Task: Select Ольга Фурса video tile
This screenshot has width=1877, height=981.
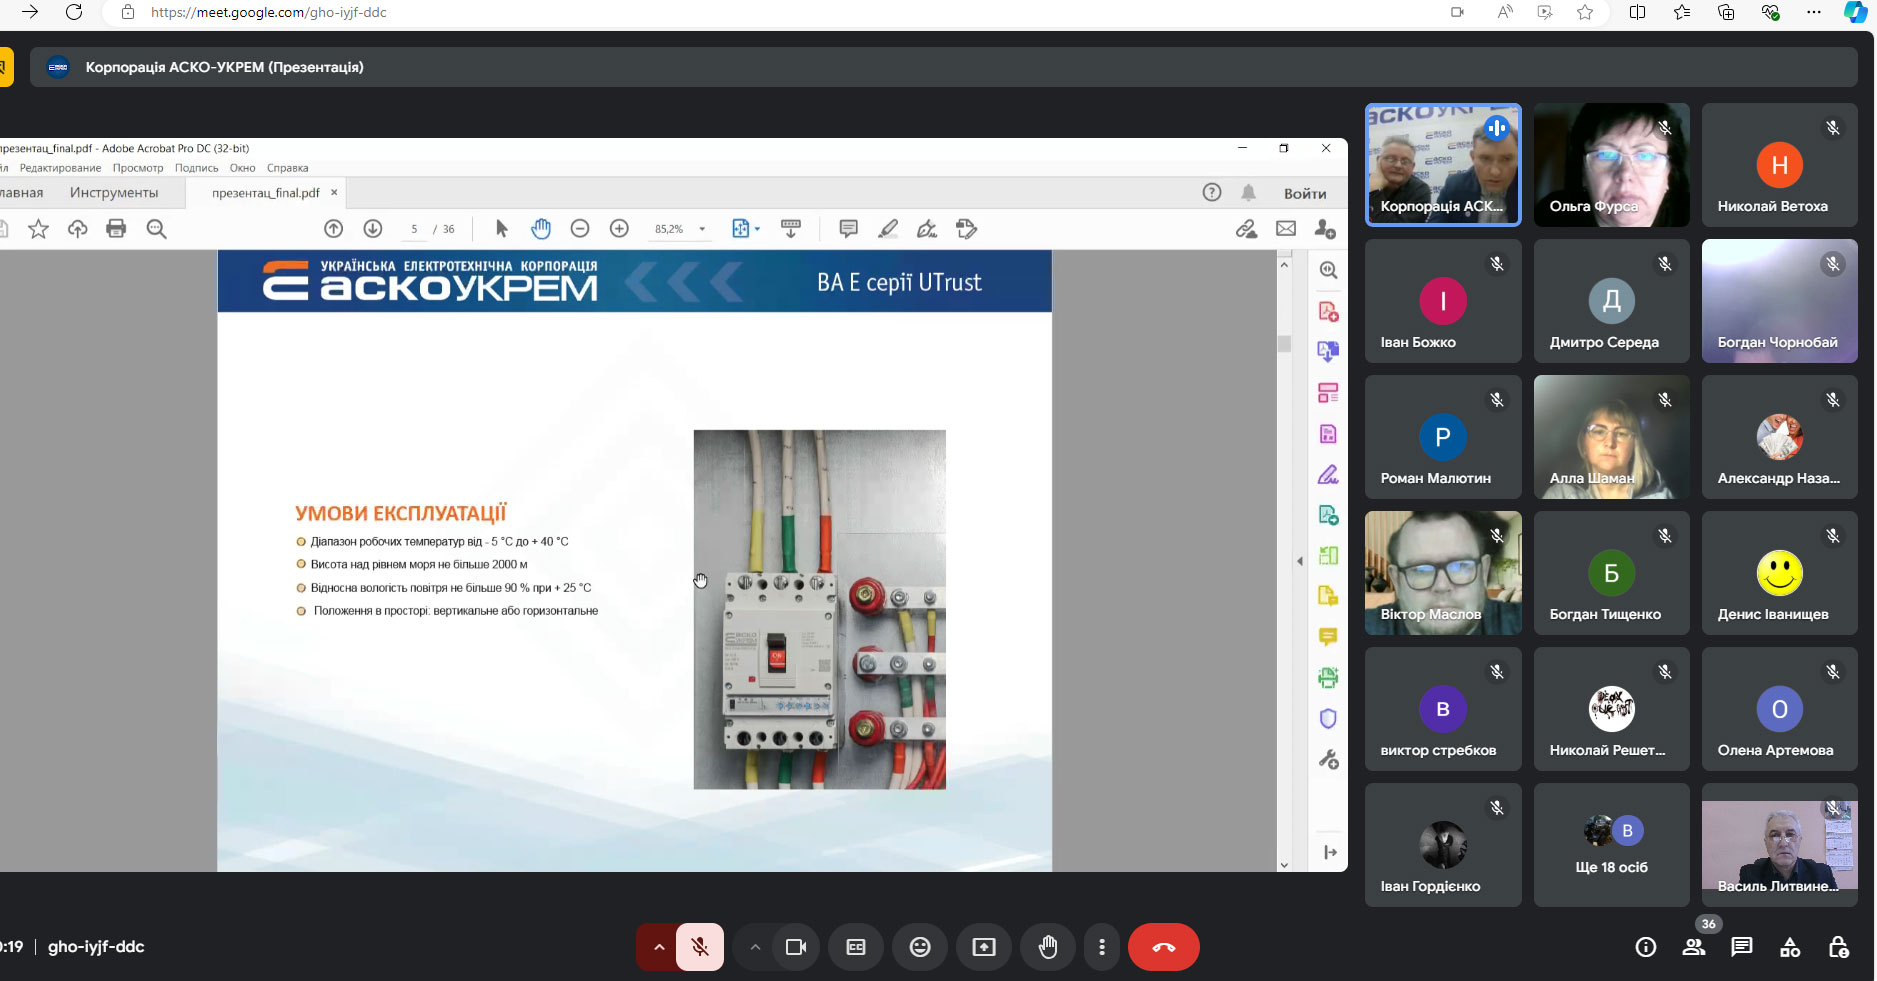Action: (1612, 165)
